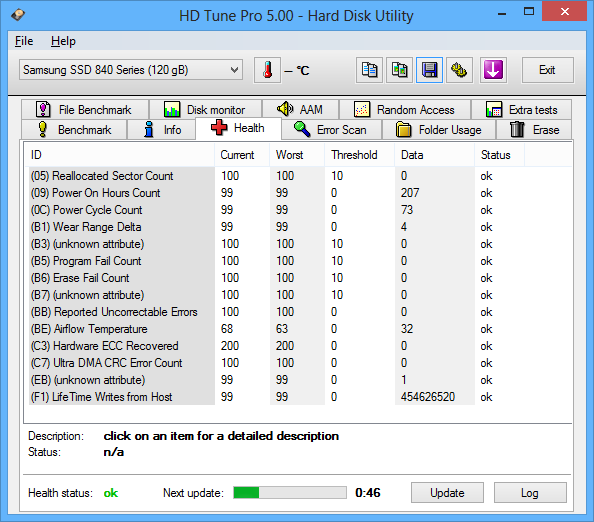
Task: Select the Program Fail Count row
Action: tap(276, 261)
